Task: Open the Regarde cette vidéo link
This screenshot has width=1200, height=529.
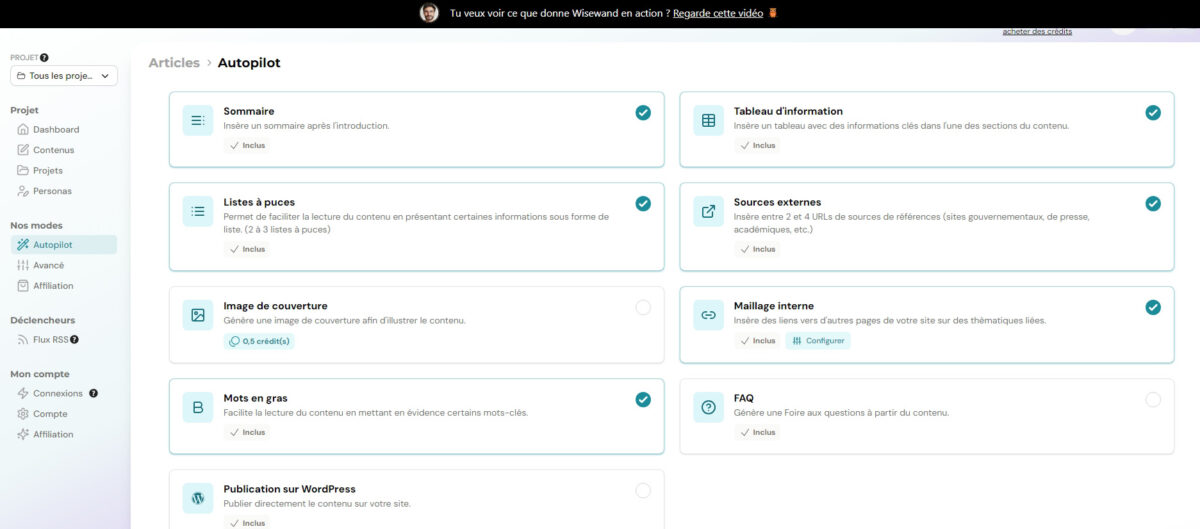Action: [717, 14]
